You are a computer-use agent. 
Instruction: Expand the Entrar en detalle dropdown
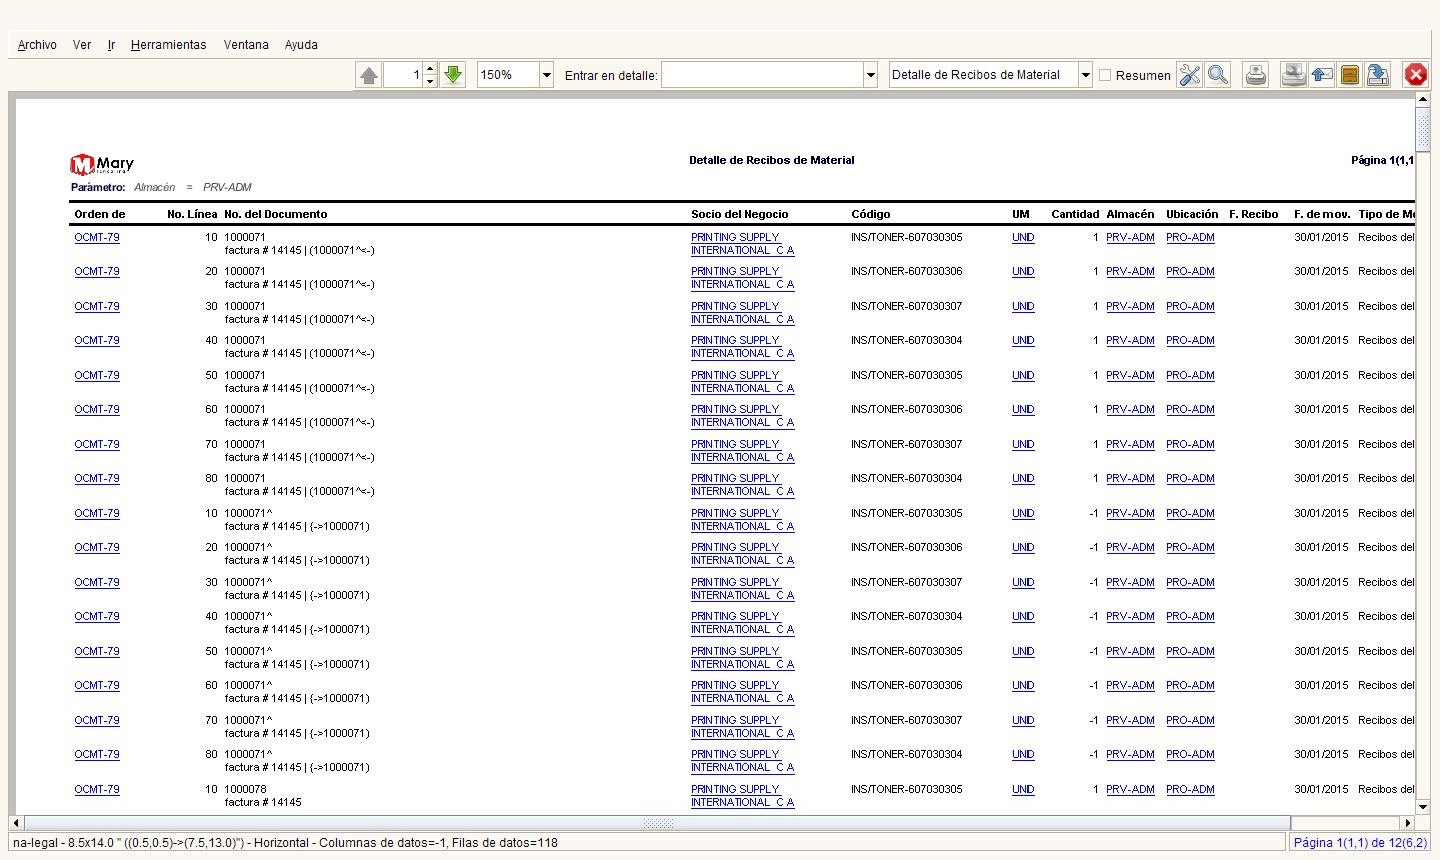pos(870,75)
